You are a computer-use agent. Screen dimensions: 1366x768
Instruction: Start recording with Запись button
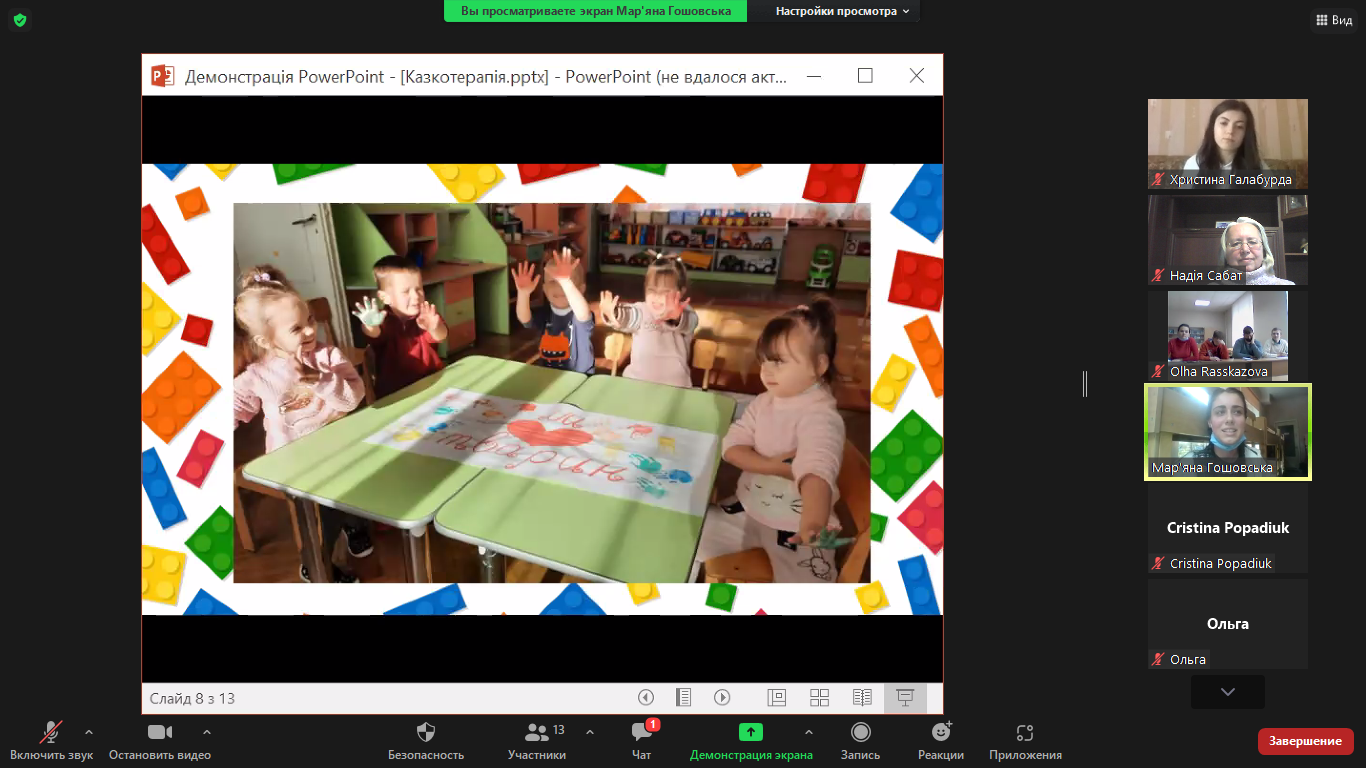pos(860,733)
